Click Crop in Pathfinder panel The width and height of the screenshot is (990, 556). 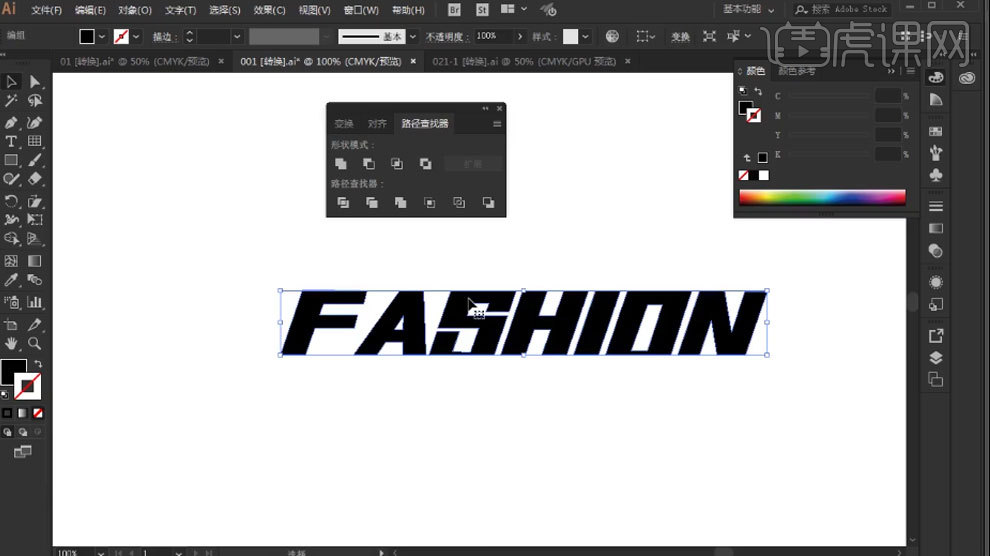tap(429, 203)
